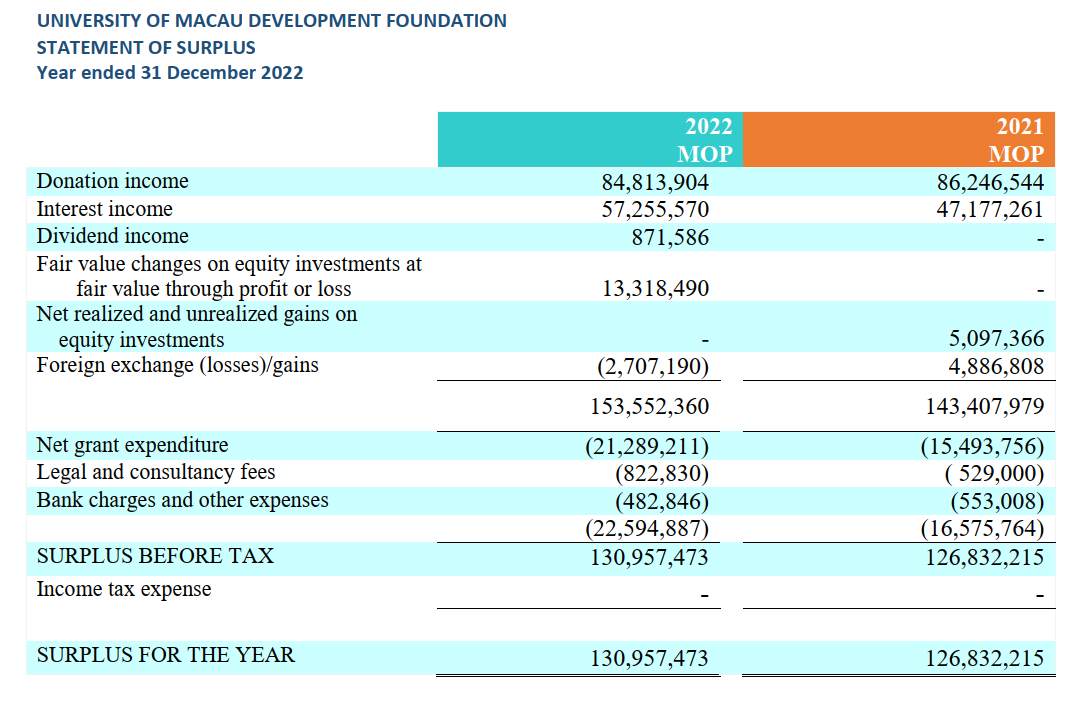Select donation income value 84,813,904
The height and width of the screenshot is (707, 1083).
coord(655,182)
